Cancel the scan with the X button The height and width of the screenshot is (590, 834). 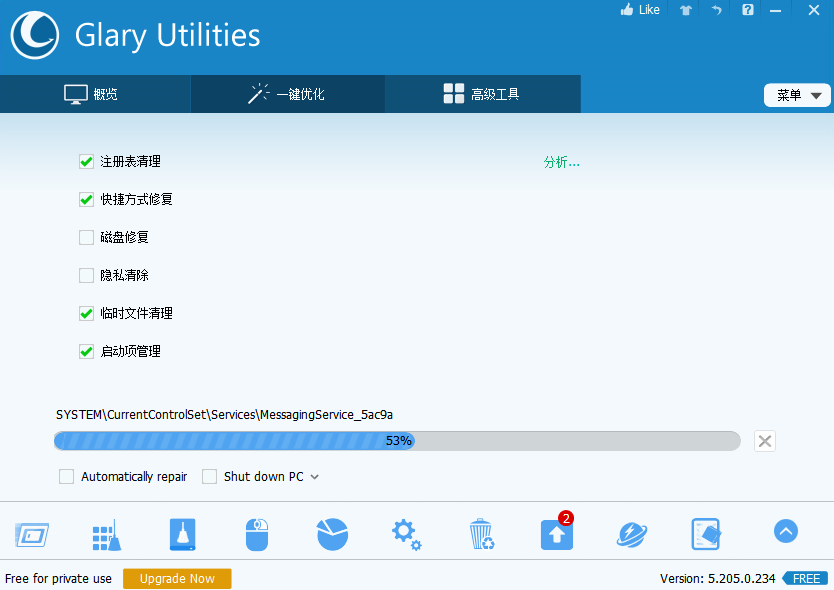[765, 440]
